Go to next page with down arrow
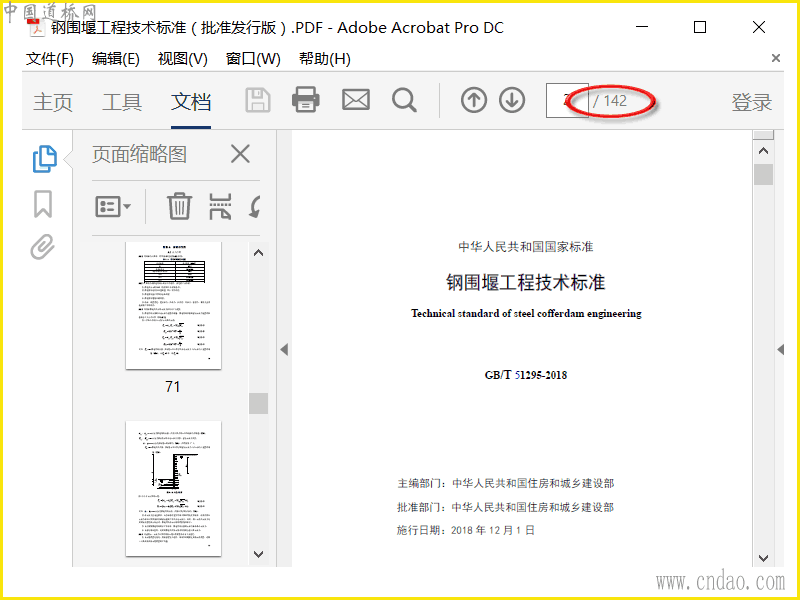Image resolution: width=800 pixels, height=600 pixels. point(512,100)
